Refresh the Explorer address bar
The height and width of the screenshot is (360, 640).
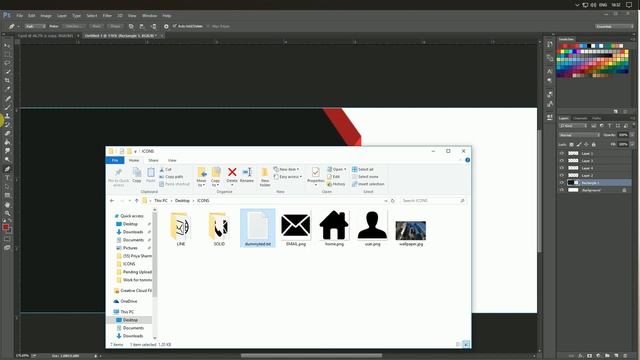[x=393, y=200]
